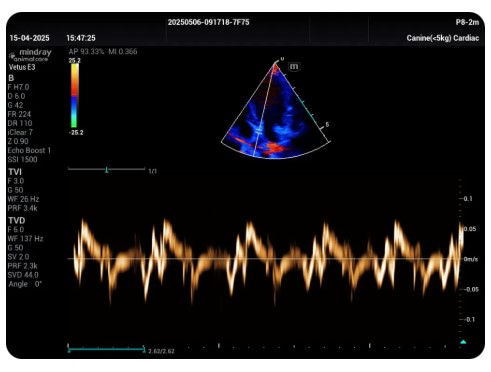Click the depth marker 5 on the sector
The image size is (491, 372).
(327, 124)
